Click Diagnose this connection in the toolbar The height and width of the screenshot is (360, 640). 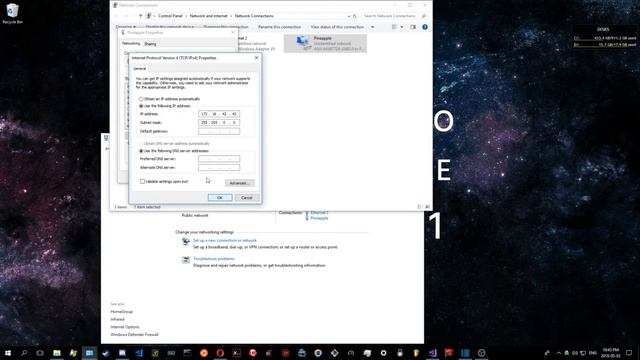point(226,27)
